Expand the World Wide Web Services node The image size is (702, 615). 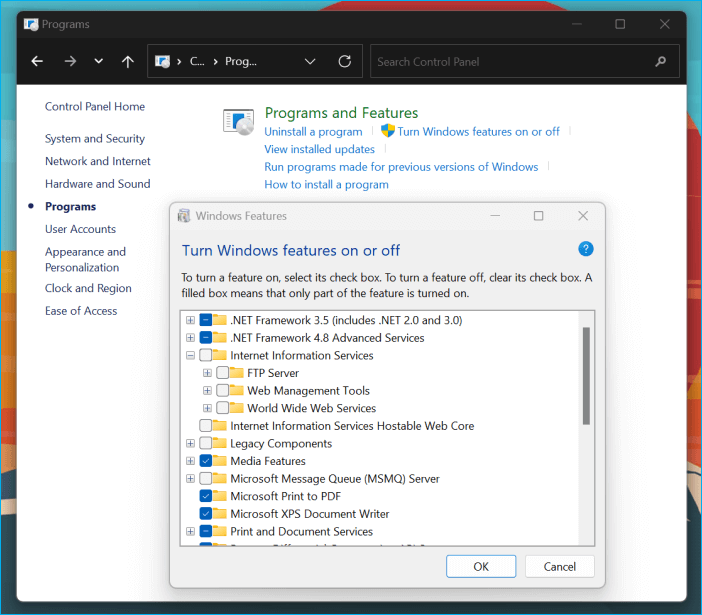pyautogui.click(x=207, y=408)
